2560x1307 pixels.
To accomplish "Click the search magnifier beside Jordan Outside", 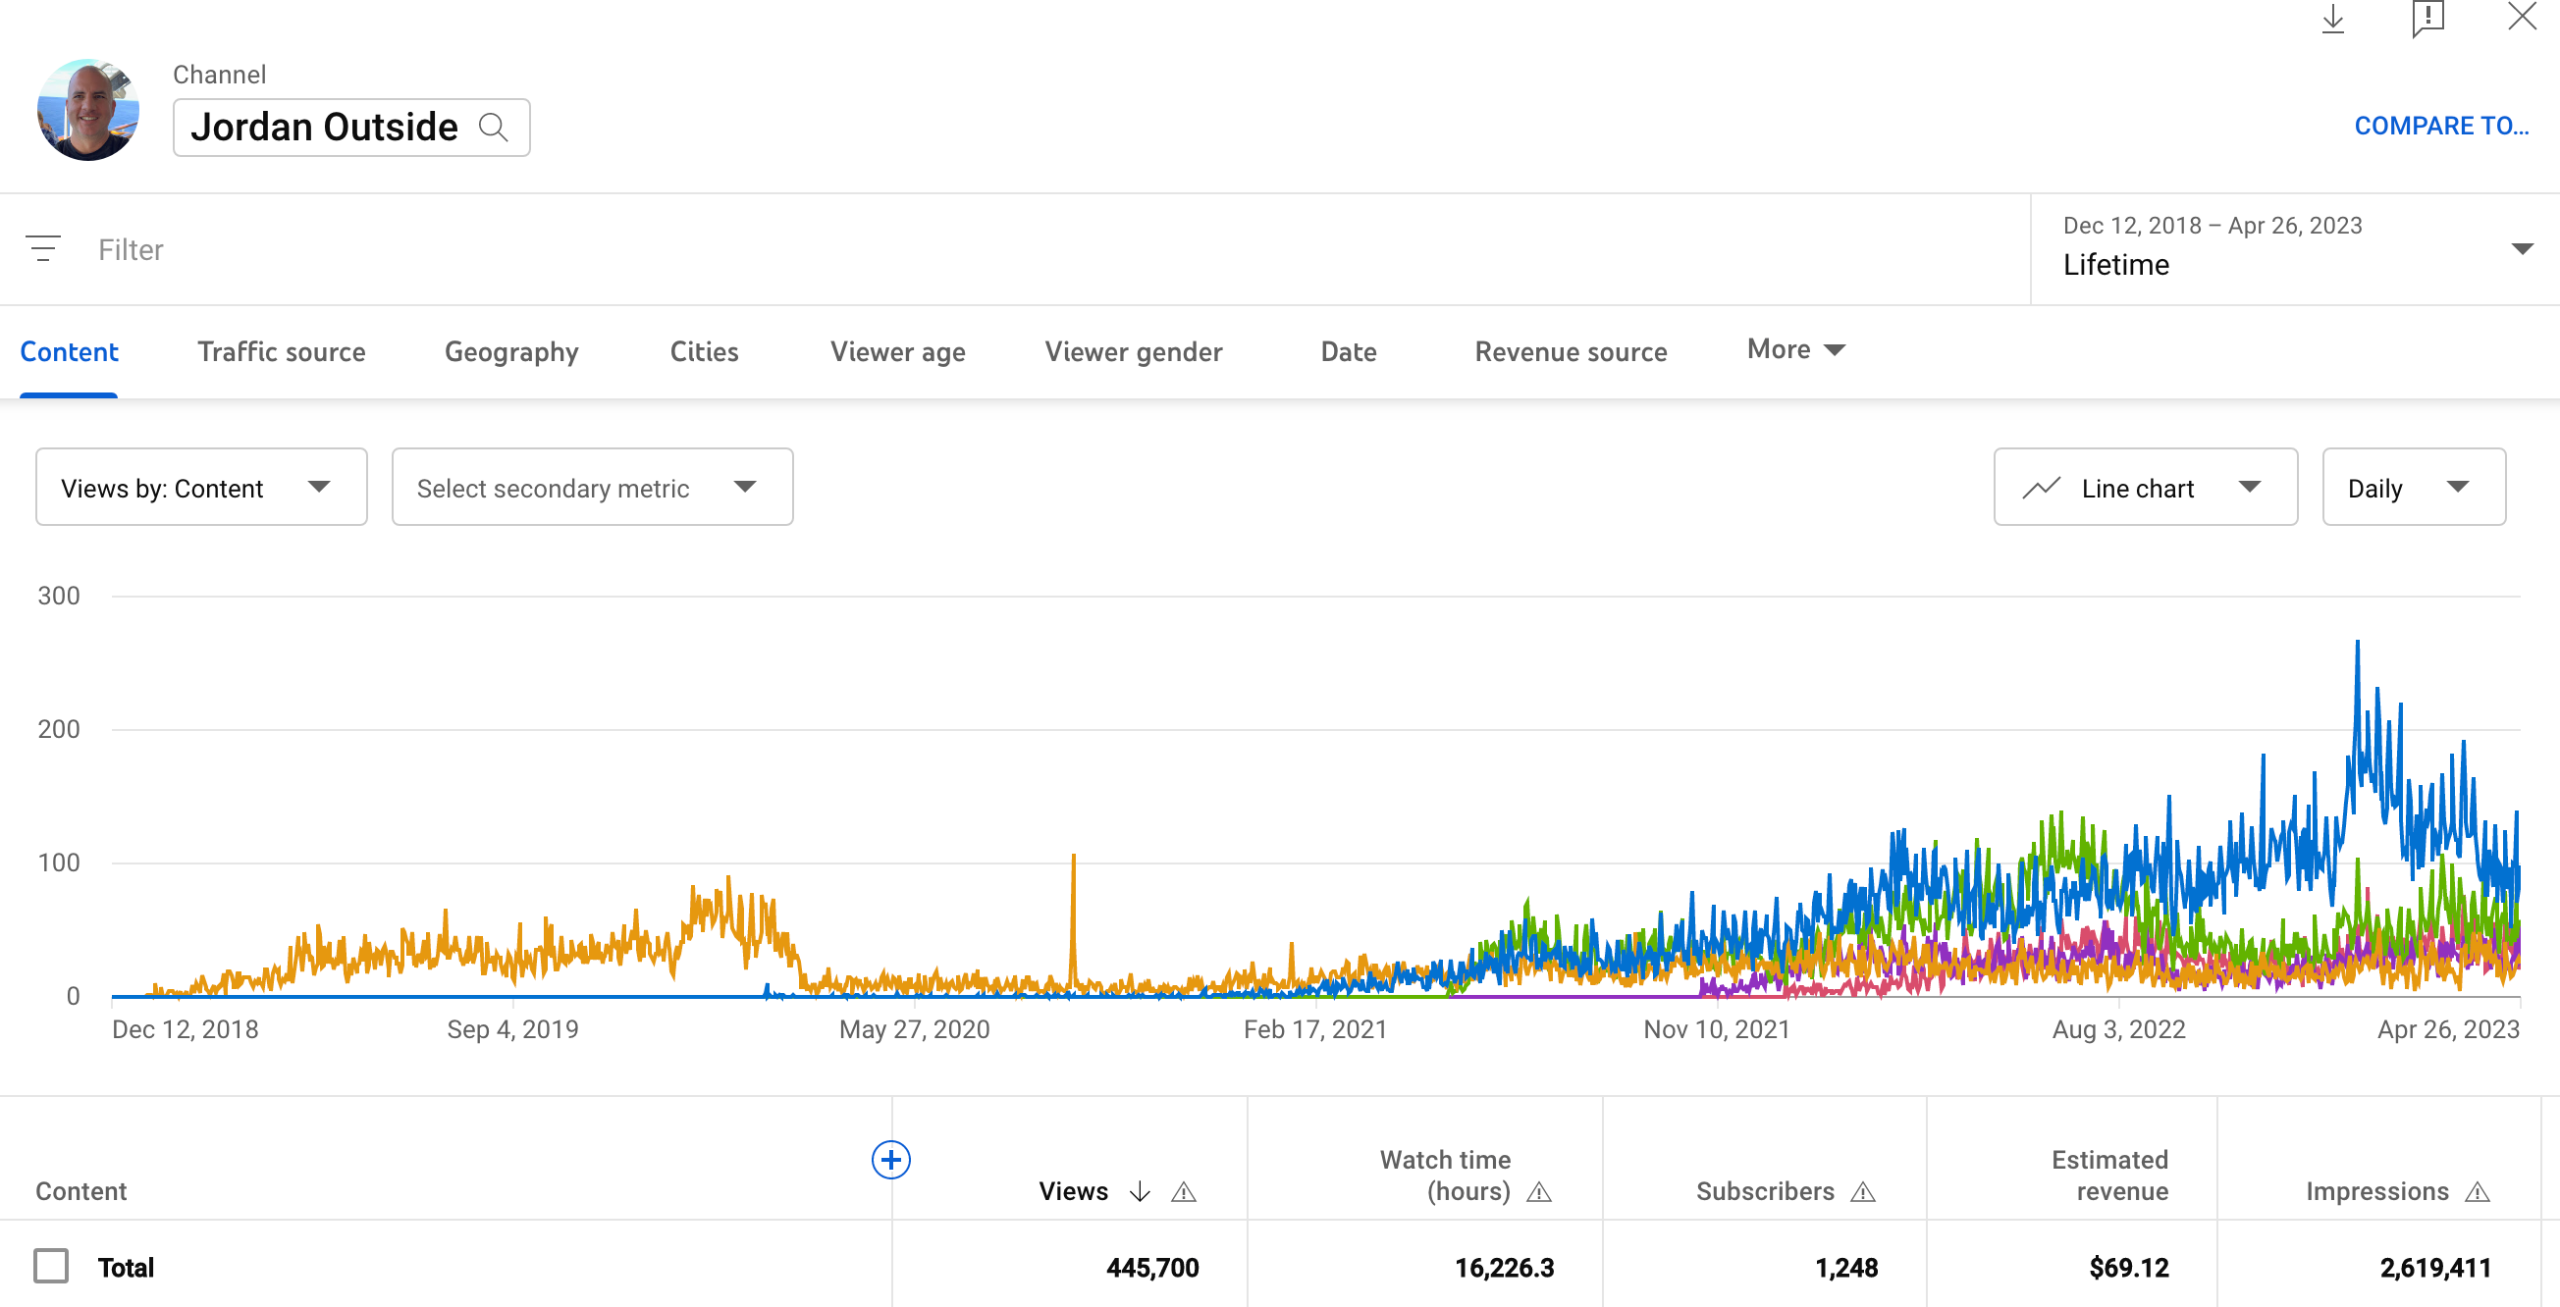I will pyautogui.click(x=493, y=127).
